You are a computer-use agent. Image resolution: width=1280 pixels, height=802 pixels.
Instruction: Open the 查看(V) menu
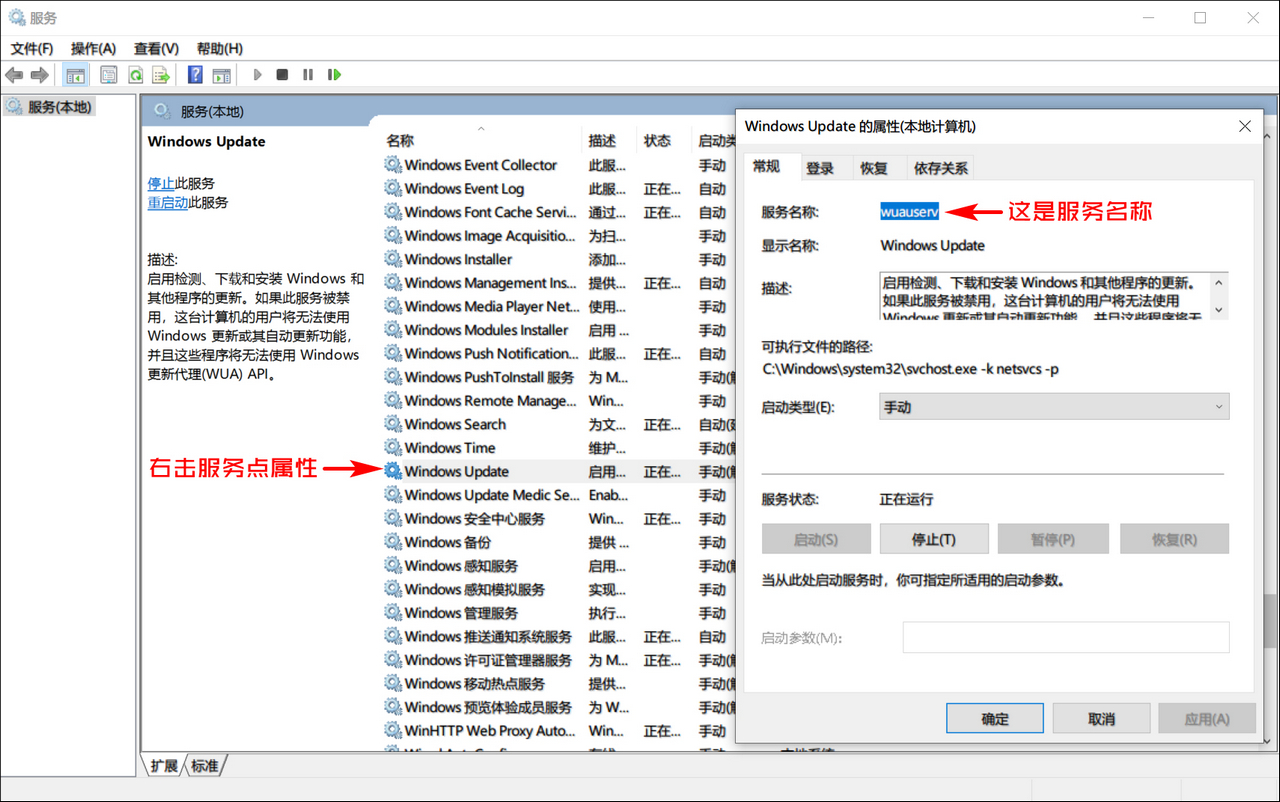[x=156, y=48]
